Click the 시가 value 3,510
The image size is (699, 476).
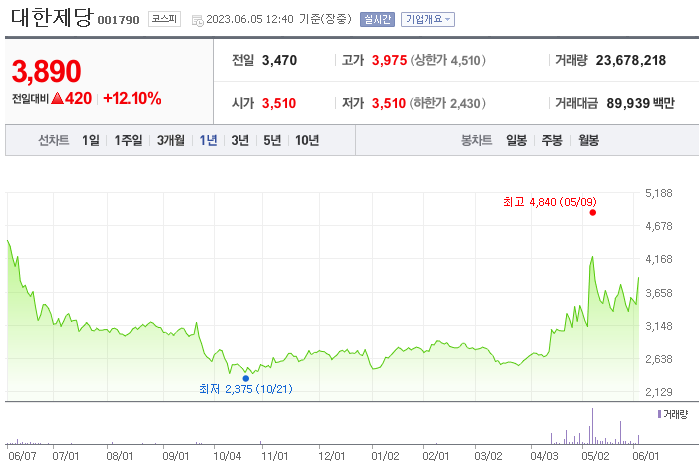coord(279,103)
